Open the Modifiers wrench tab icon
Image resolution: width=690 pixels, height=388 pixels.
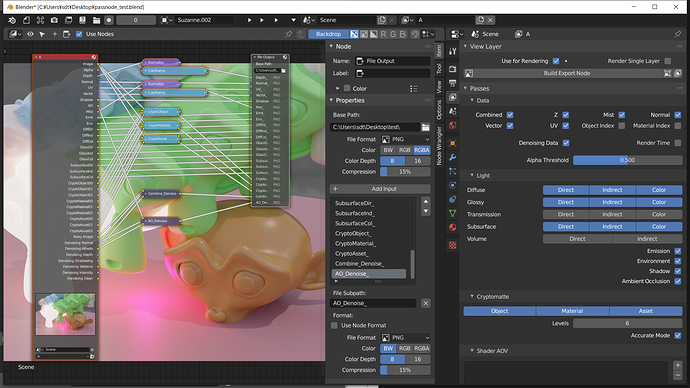tap(452, 157)
